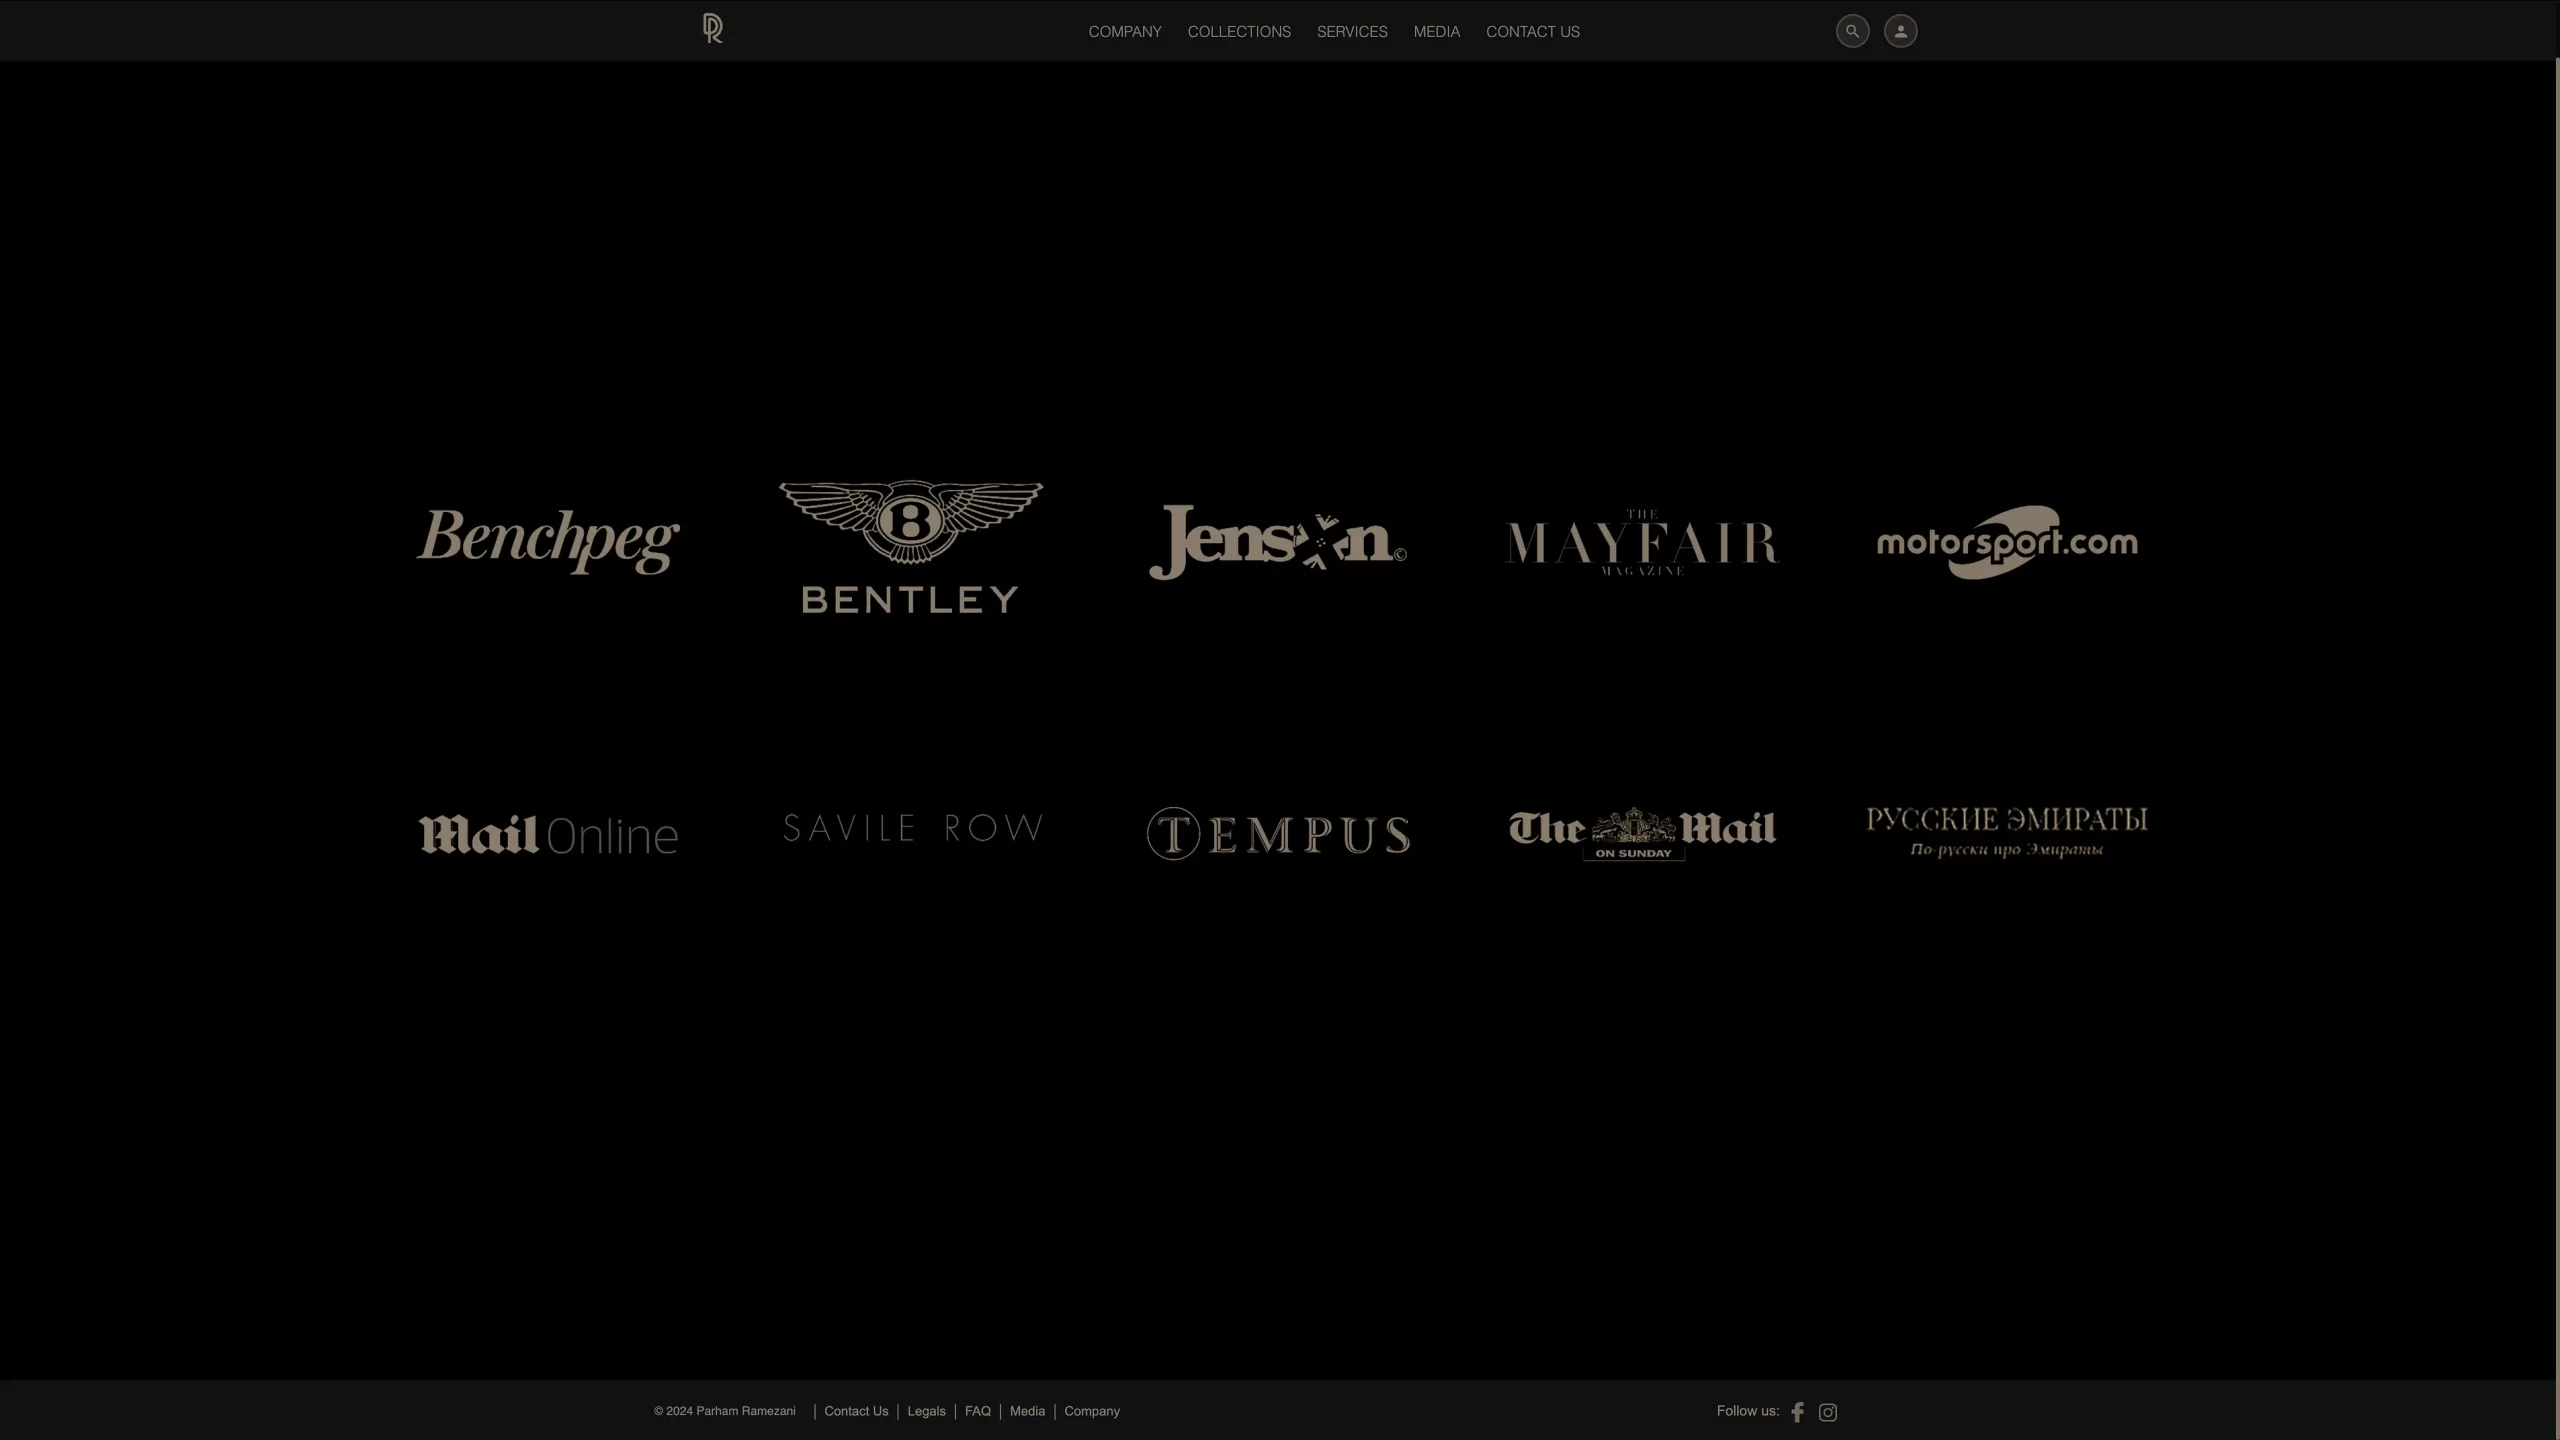This screenshot has width=2560, height=1440.
Task: Select the Tempus logo
Action: [1278, 833]
